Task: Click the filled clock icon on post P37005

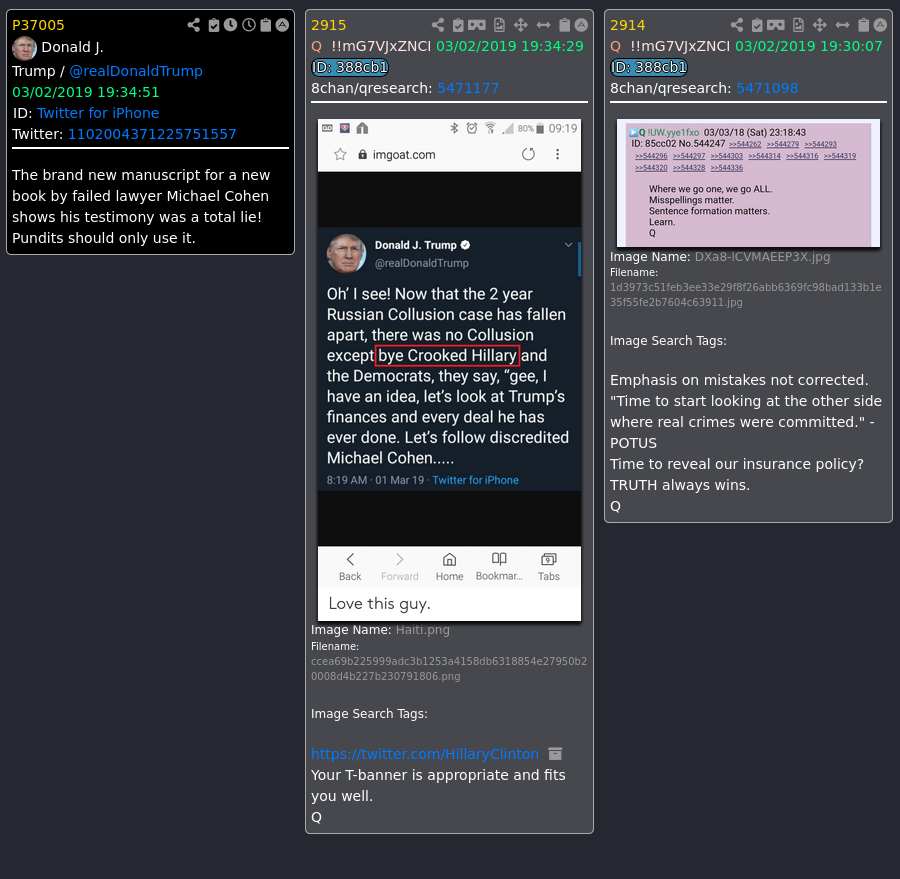Action: click(231, 25)
